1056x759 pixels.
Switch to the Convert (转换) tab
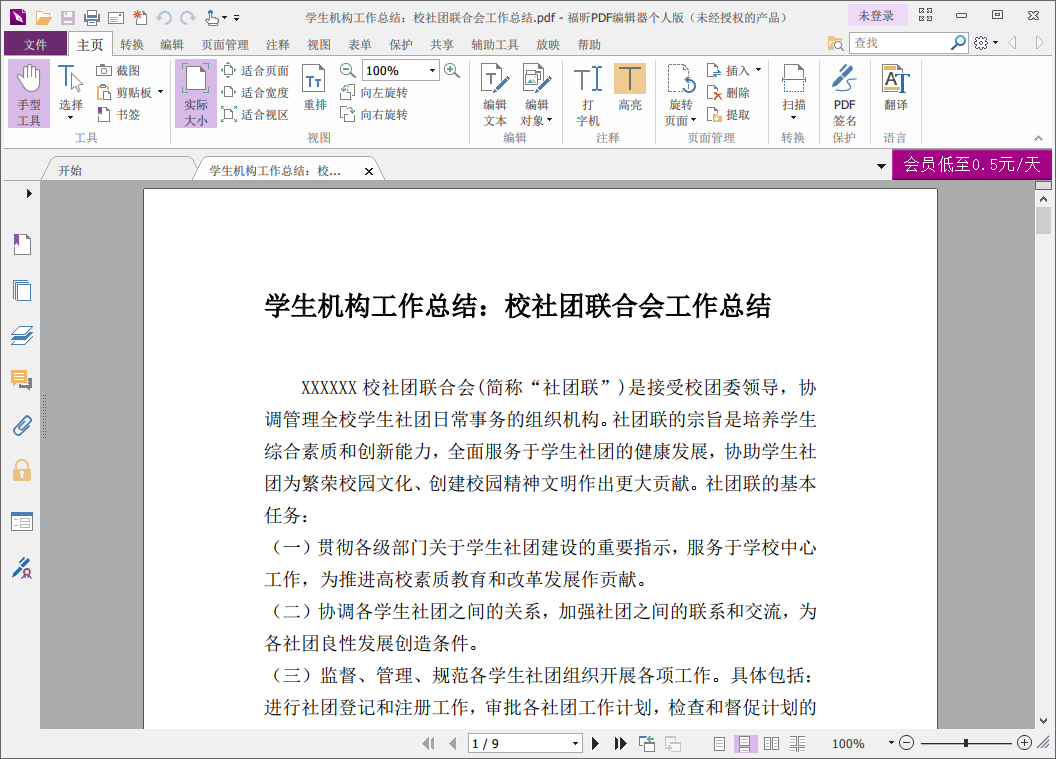click(x=132, y=44)
